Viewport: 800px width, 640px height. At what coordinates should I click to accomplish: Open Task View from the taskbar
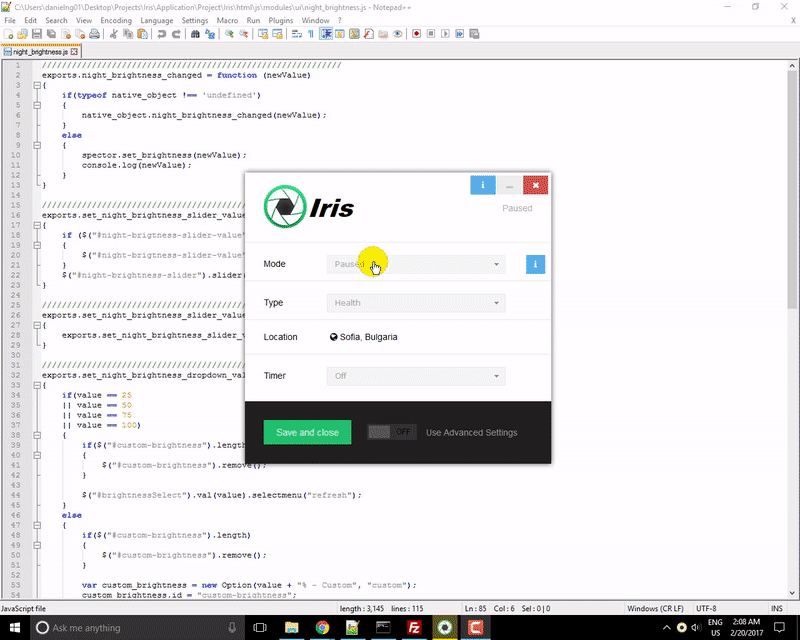(260, 628)
